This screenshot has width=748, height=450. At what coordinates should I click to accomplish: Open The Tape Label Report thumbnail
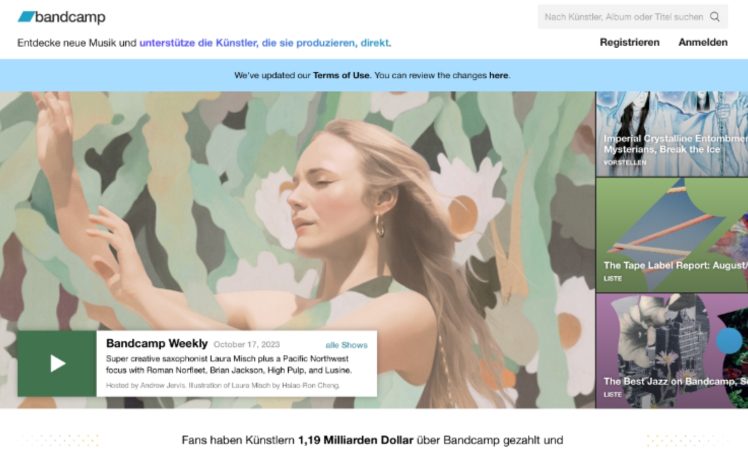pos(672,235)
